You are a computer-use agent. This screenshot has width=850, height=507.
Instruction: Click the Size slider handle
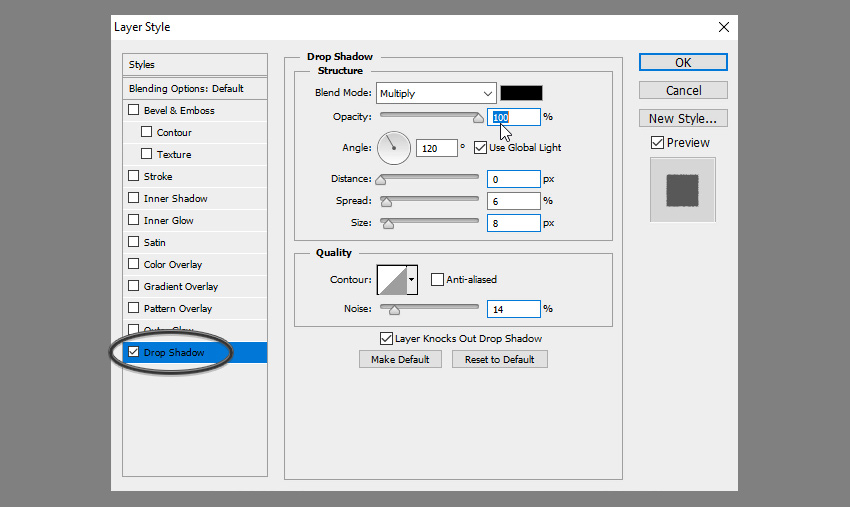coord(388,224)
